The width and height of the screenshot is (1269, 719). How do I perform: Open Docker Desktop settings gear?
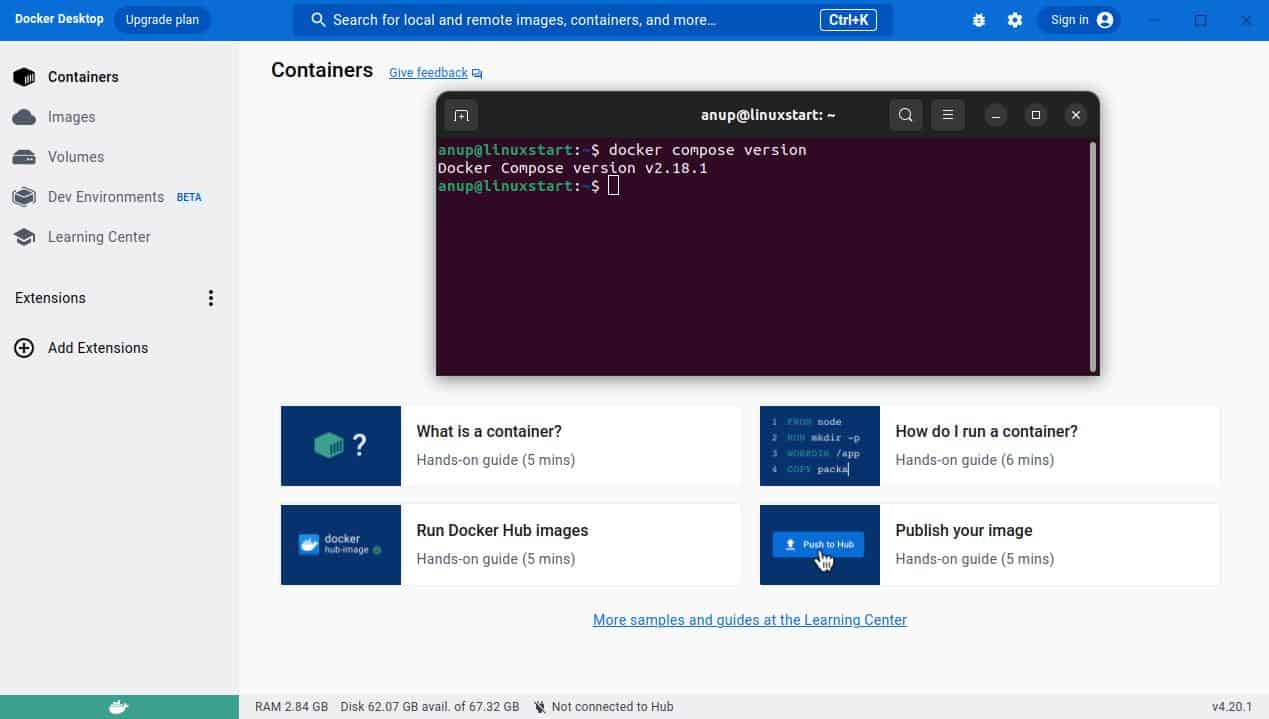pyautogui.click(x=1015, y=19)
